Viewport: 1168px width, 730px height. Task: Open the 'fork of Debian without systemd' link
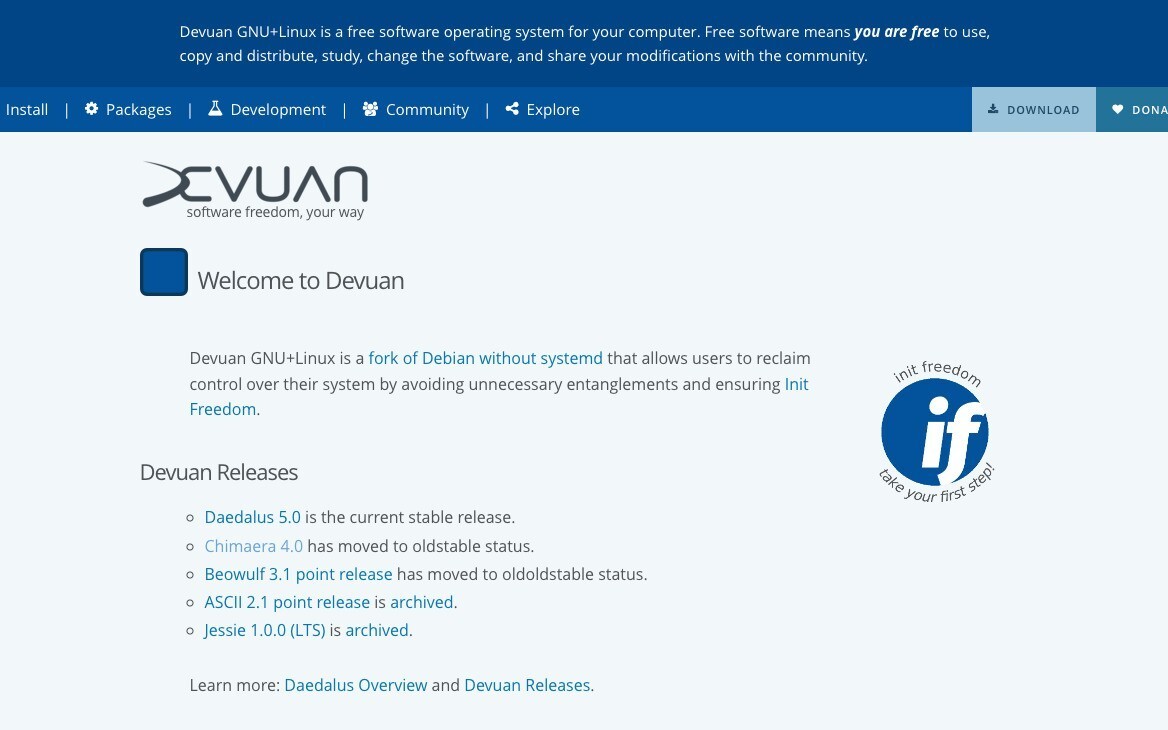485,358
